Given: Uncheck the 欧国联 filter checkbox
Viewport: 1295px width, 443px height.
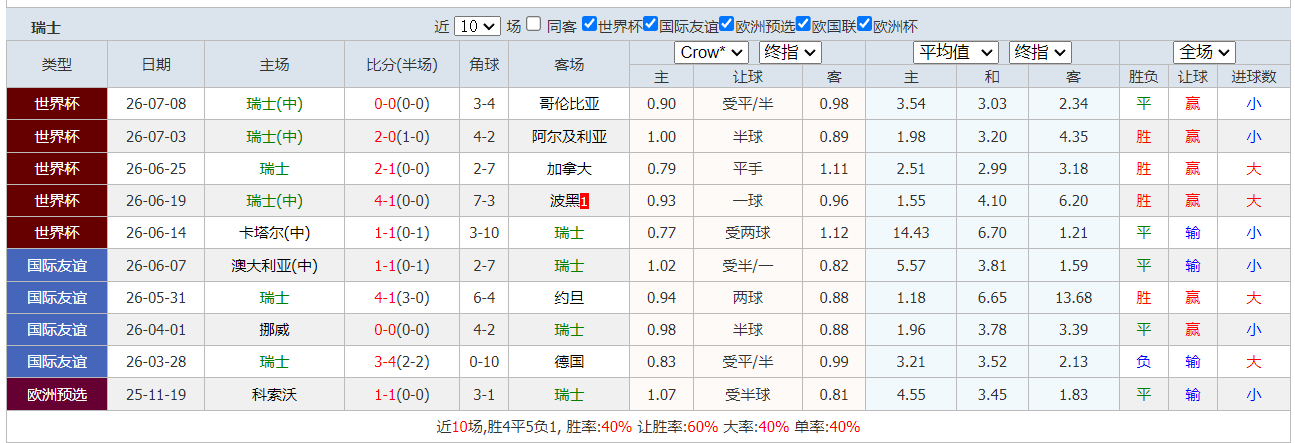Looking at the screenshot, I should (x=803, y=25).
